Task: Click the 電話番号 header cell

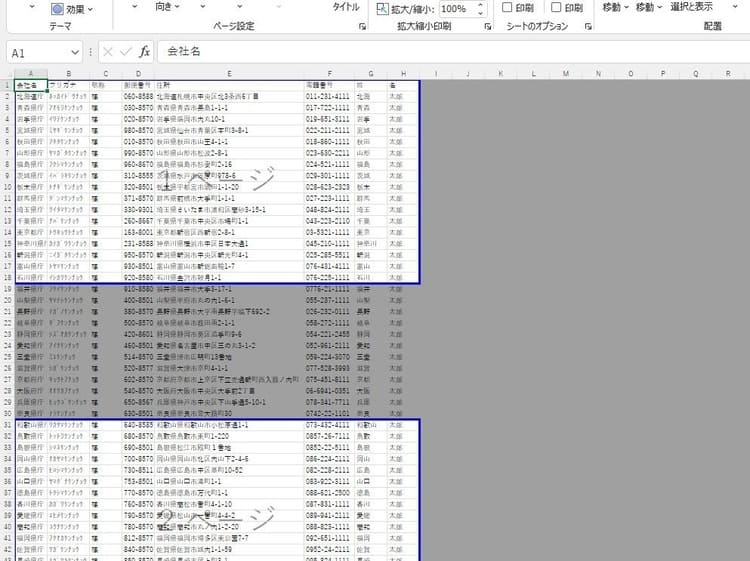Action: coord(330,85)
